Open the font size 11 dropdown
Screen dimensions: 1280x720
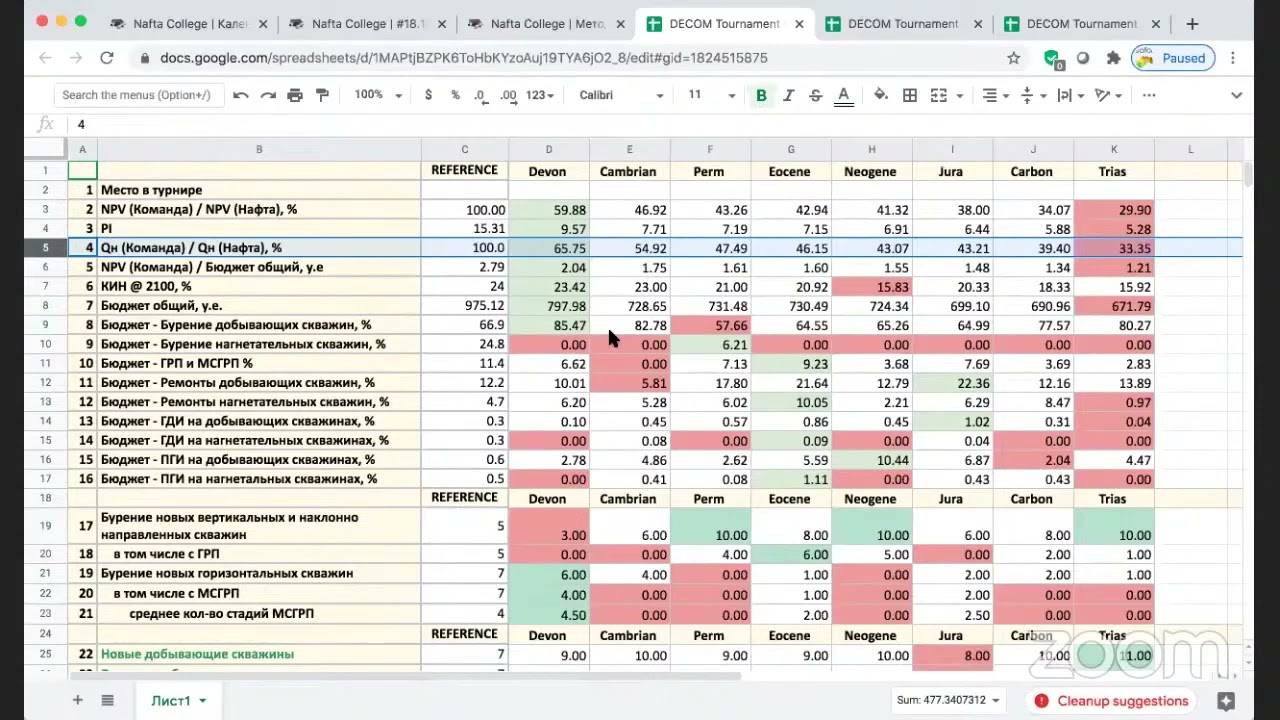pyautogui.click(x=711, y=95)
